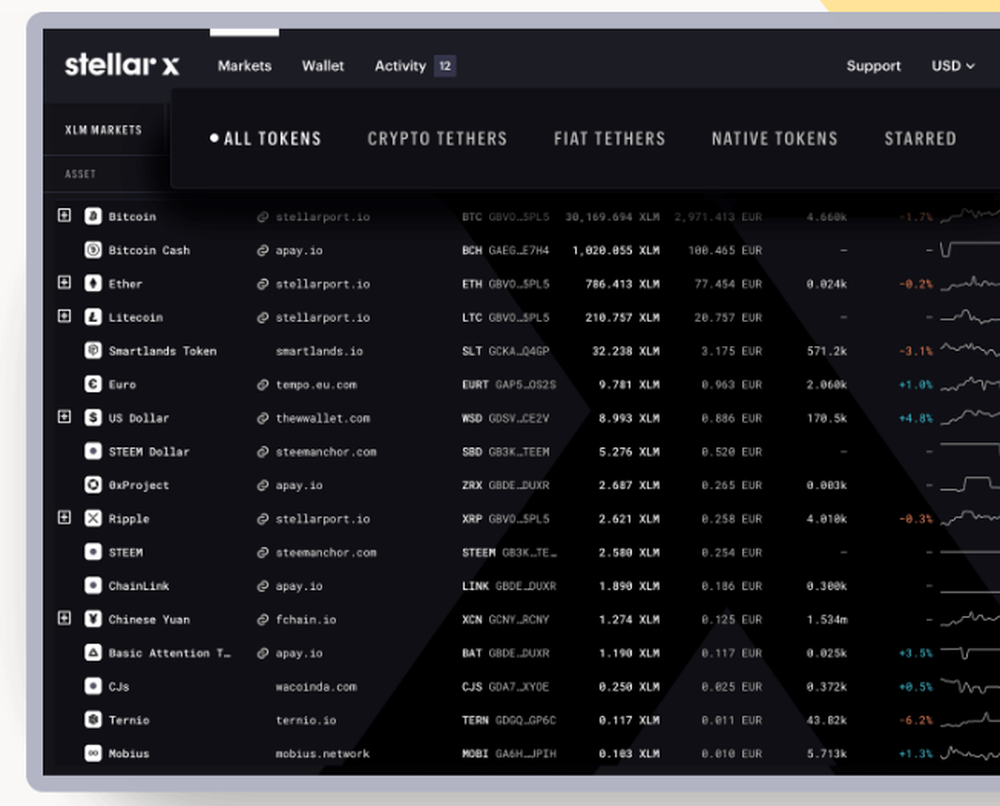Click the ASSET column header
Image resolution: width=1000 pixels, height=806 pixels.
[x=80, y=173]
